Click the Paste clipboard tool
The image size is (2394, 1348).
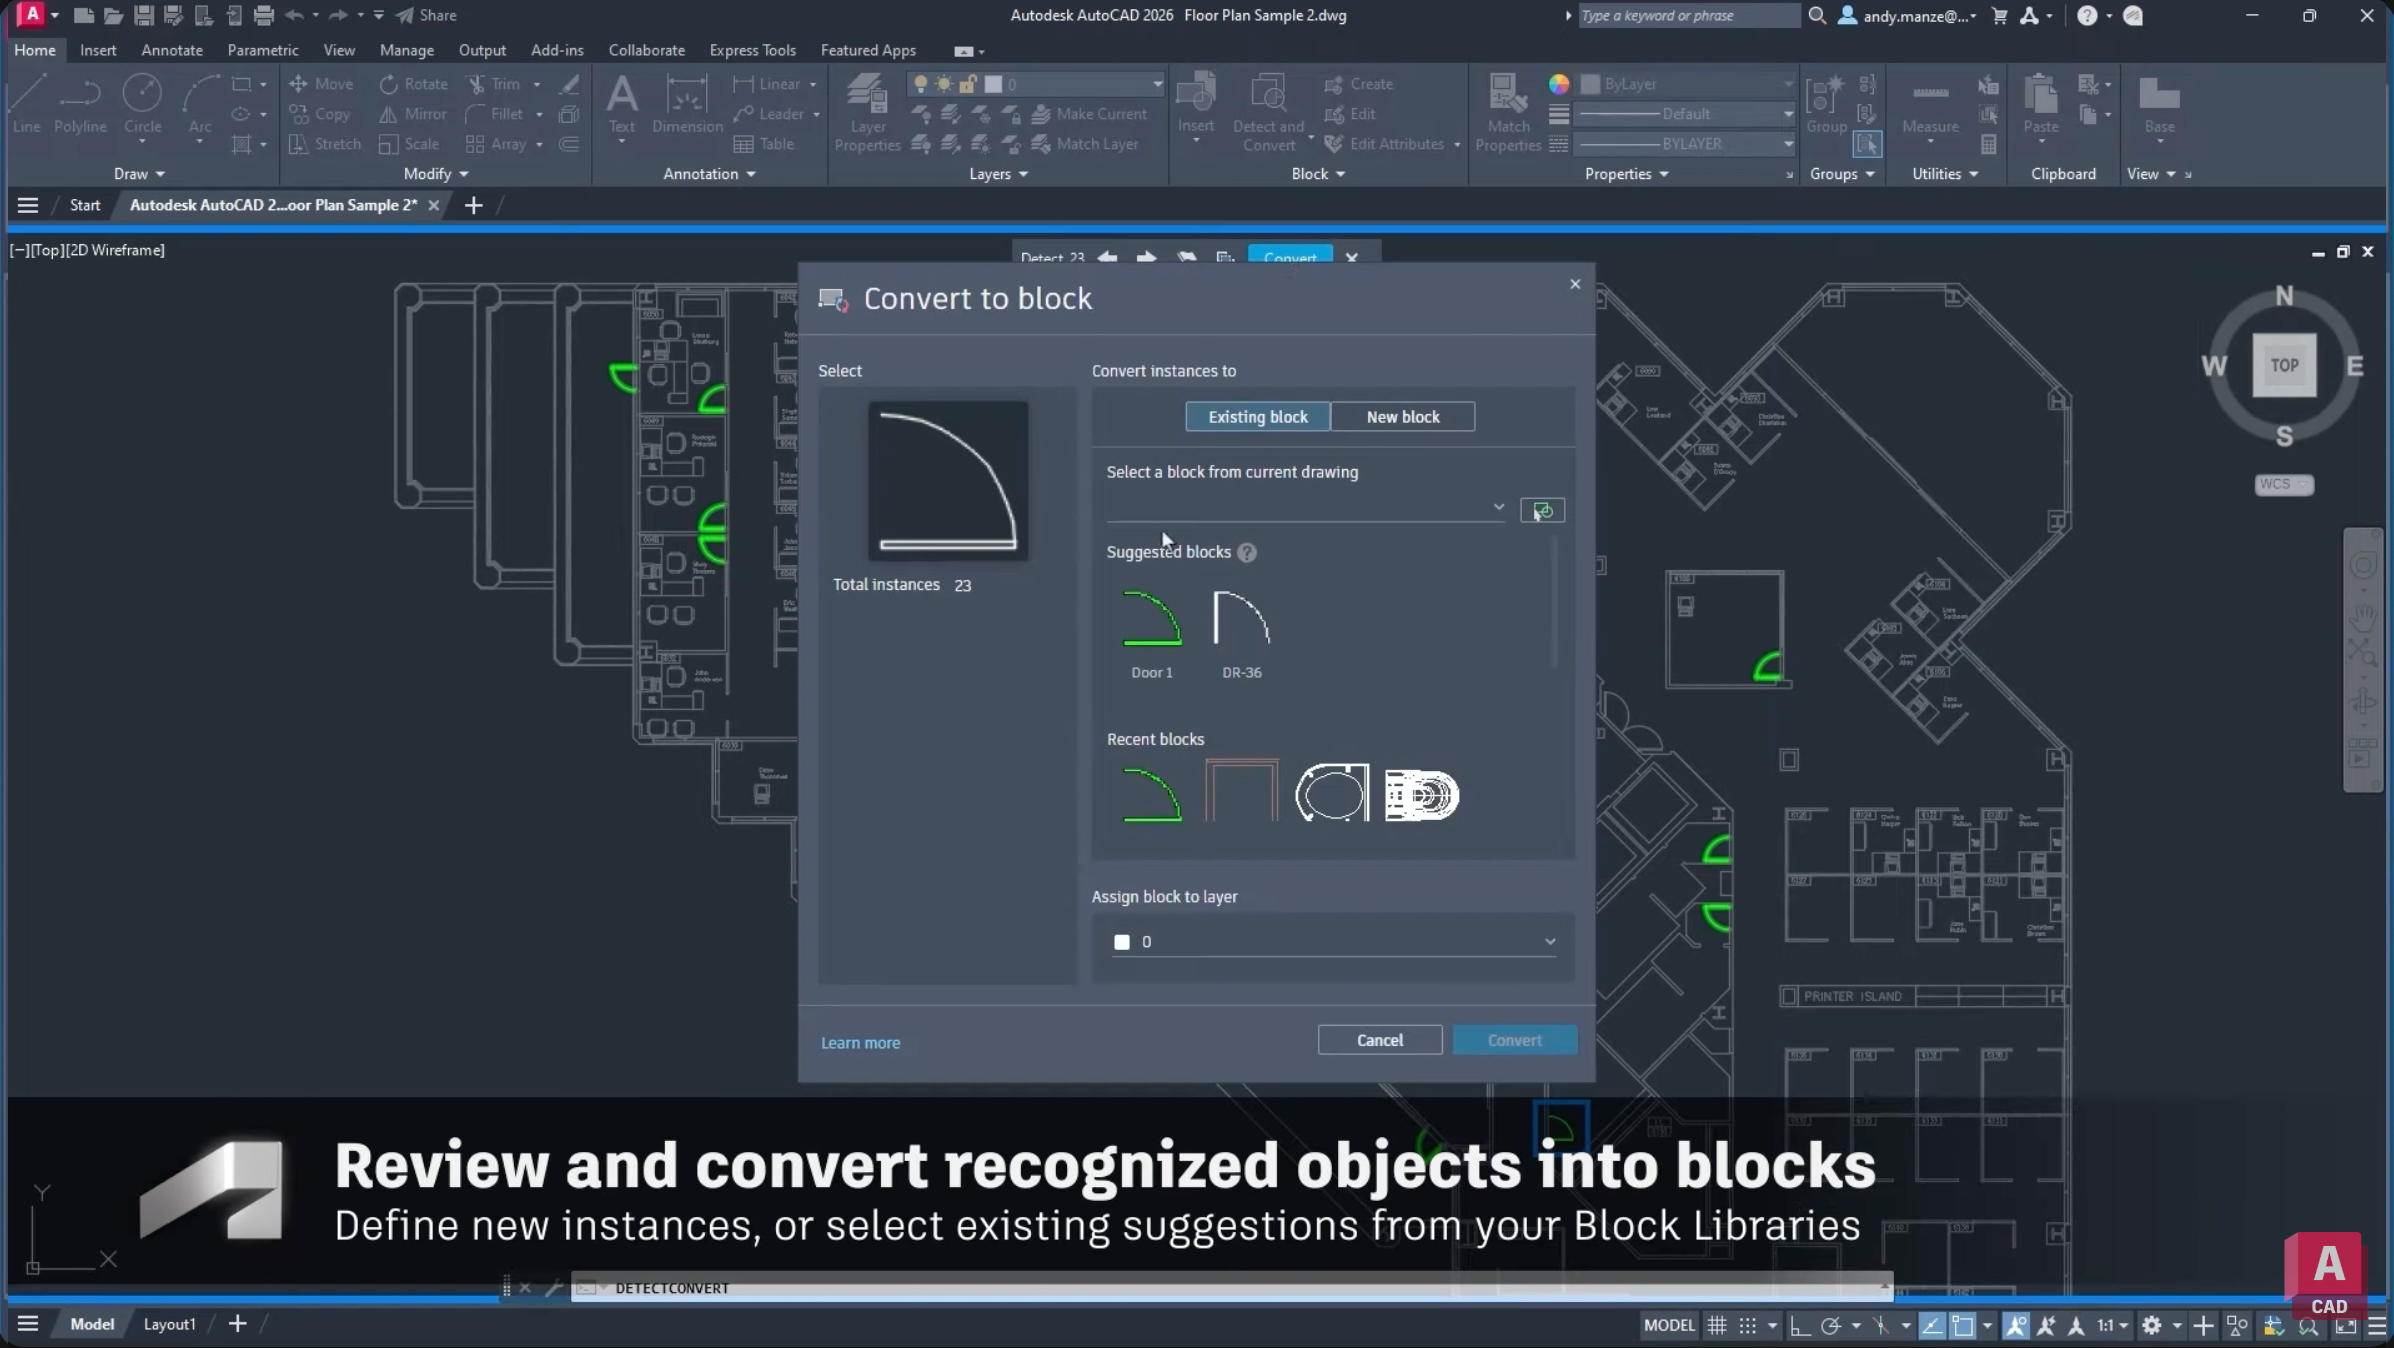tap(2041, 104)
